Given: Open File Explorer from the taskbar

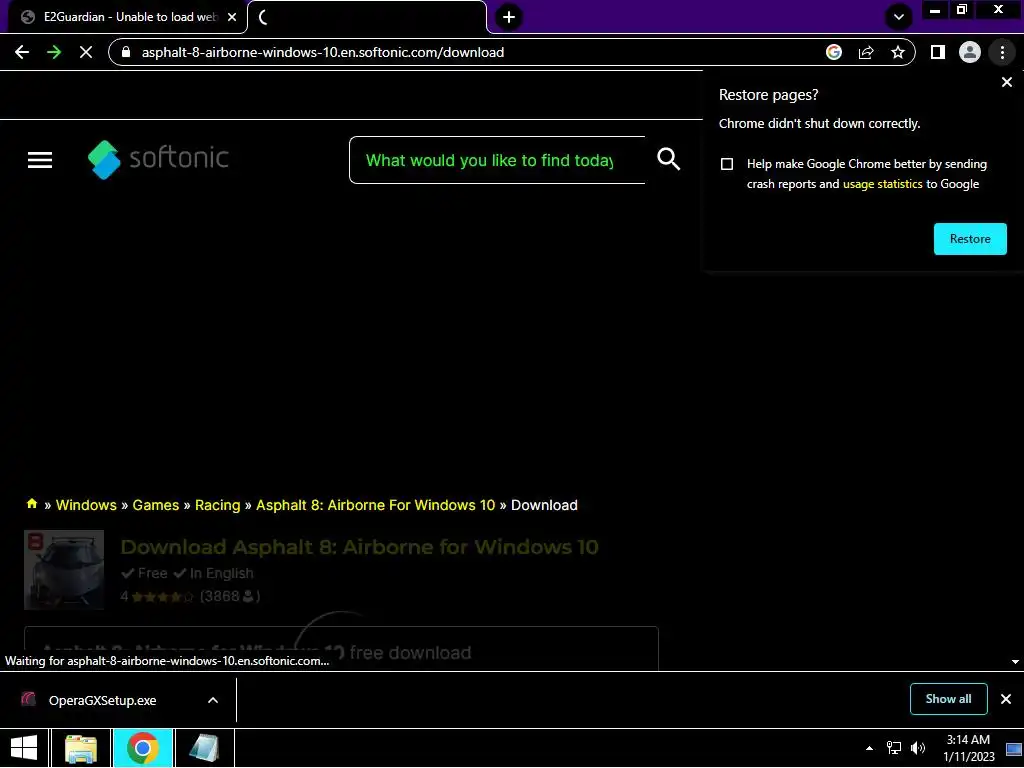Looking at the screenshot, I should click(81, 748).
